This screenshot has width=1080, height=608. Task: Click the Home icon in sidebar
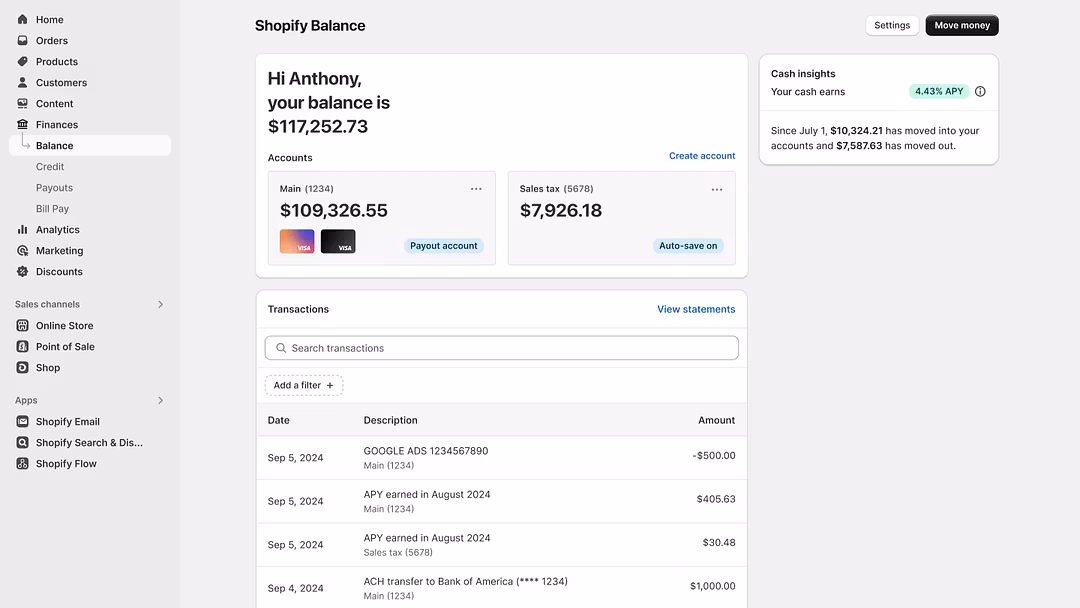pyautogui.click(x=23, y=19)
